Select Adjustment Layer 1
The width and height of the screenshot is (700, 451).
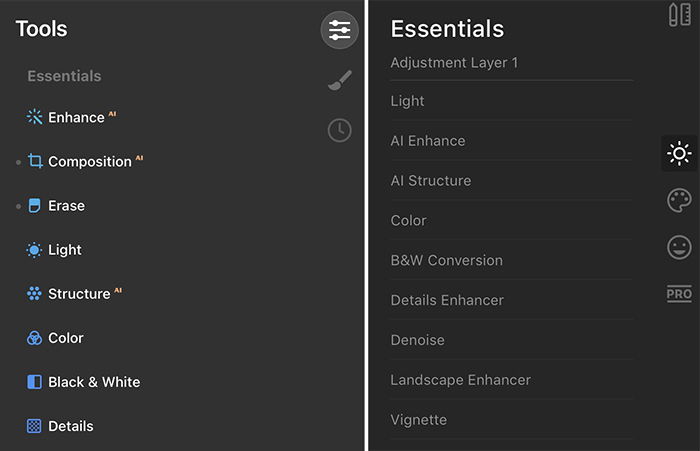454,63
